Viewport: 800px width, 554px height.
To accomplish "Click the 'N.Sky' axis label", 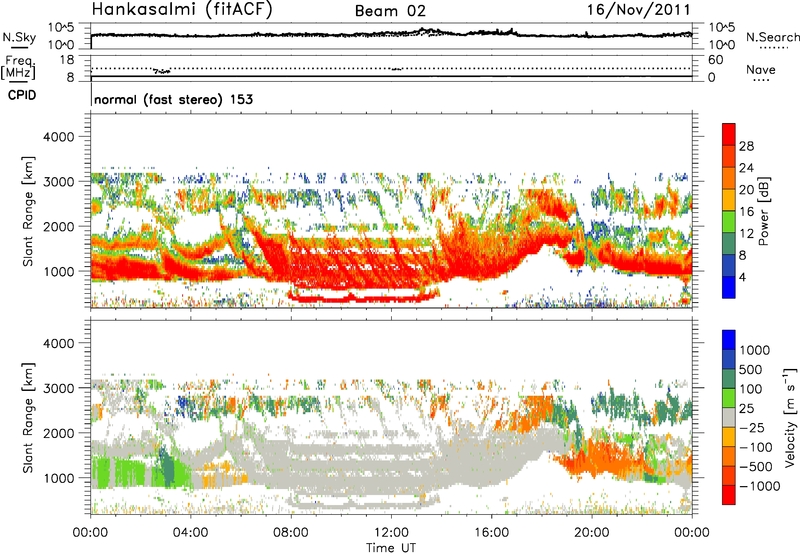I will 19,37.
